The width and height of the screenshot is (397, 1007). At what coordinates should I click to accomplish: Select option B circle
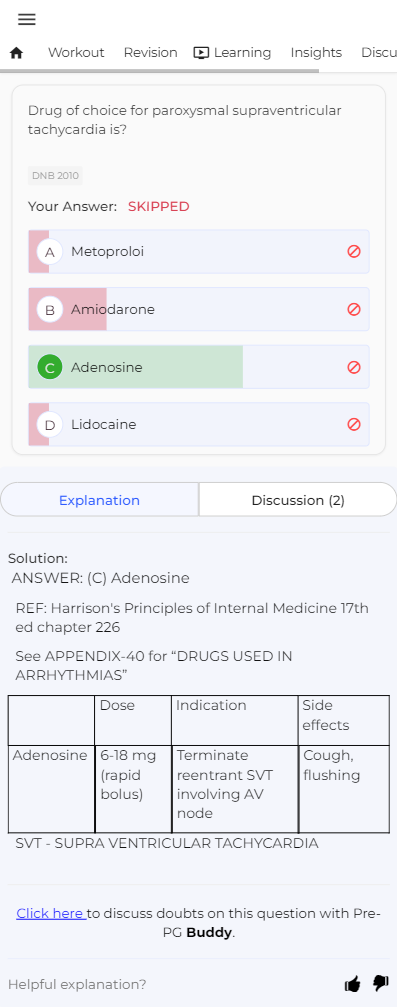[x=49, y=310]
